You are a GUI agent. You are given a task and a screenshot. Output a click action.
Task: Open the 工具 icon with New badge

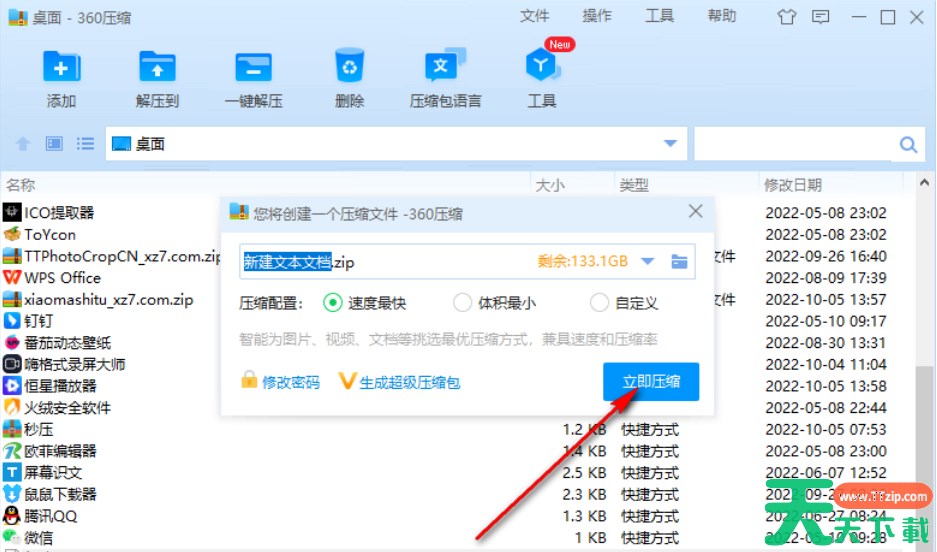pyautogui.click(x=541, y=68)
